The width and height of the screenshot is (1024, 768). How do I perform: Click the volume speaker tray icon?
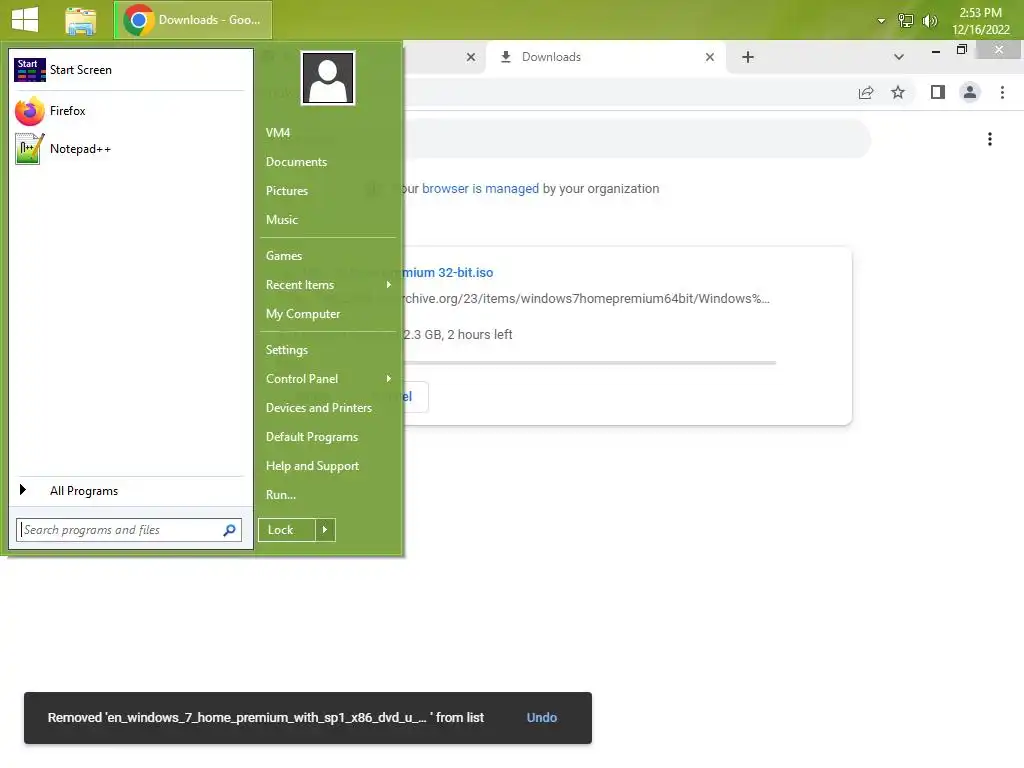click(x=929, y=21)
